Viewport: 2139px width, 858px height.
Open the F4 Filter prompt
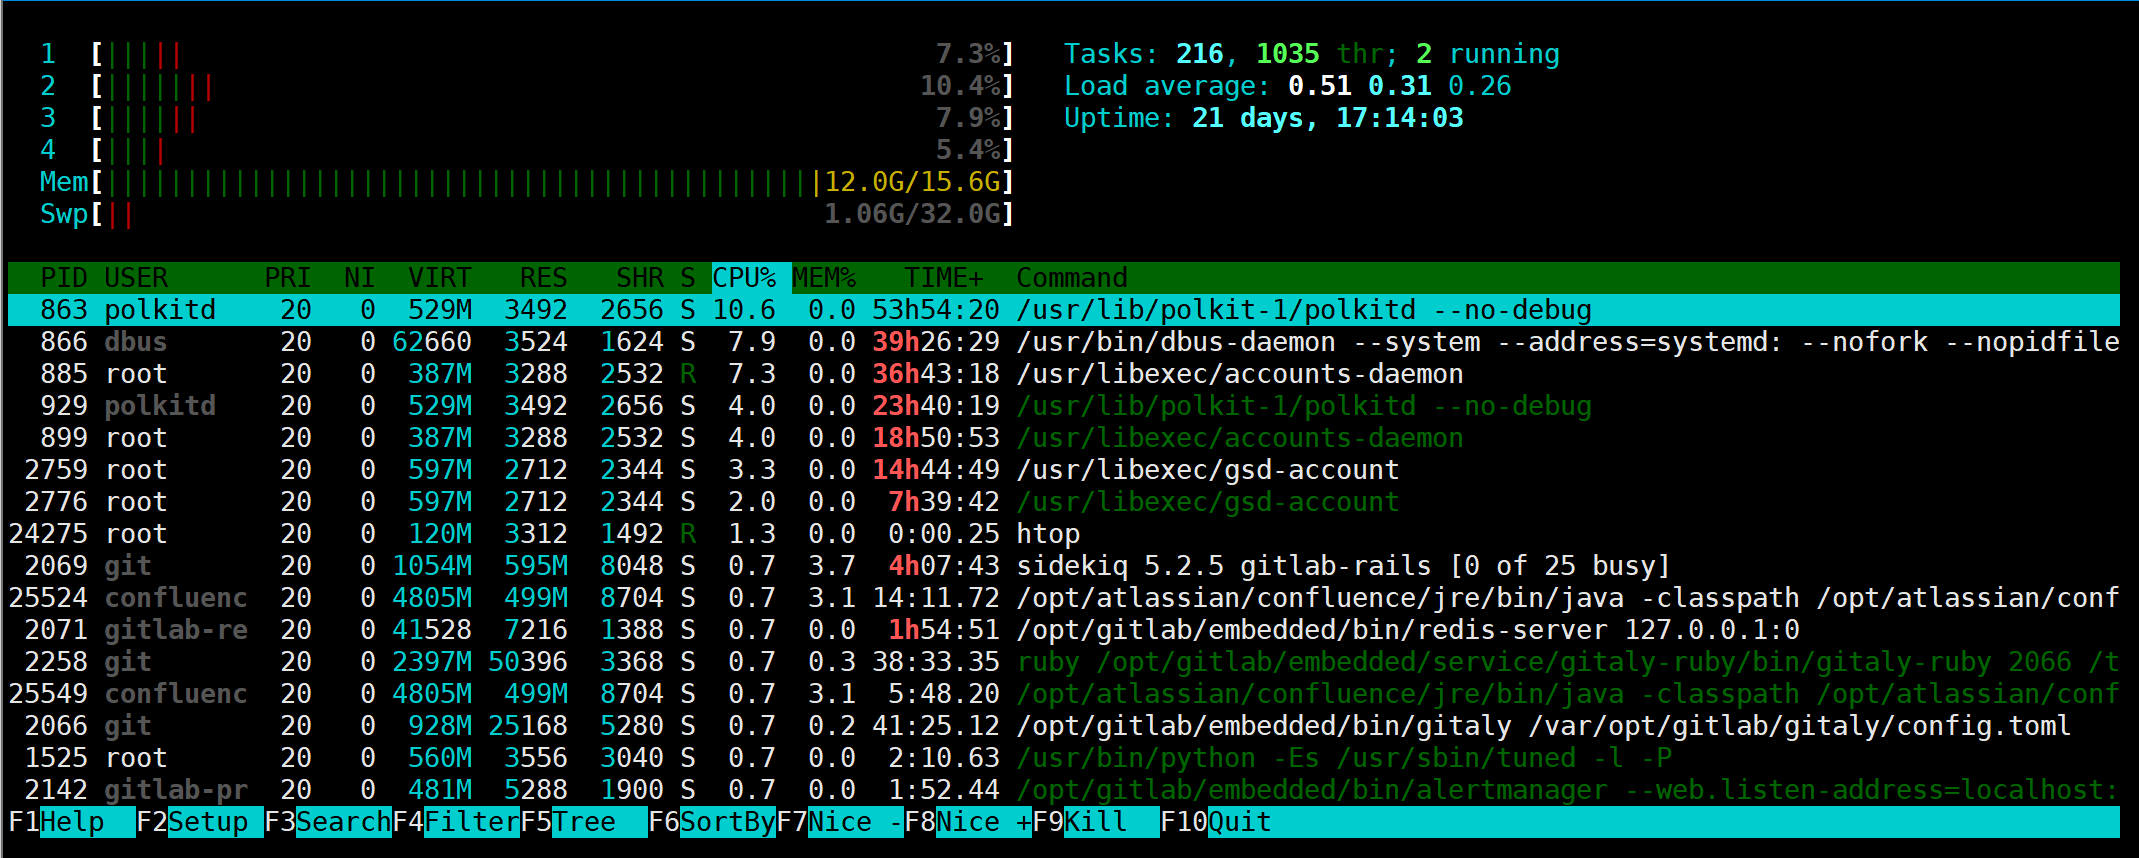[456, 822]
